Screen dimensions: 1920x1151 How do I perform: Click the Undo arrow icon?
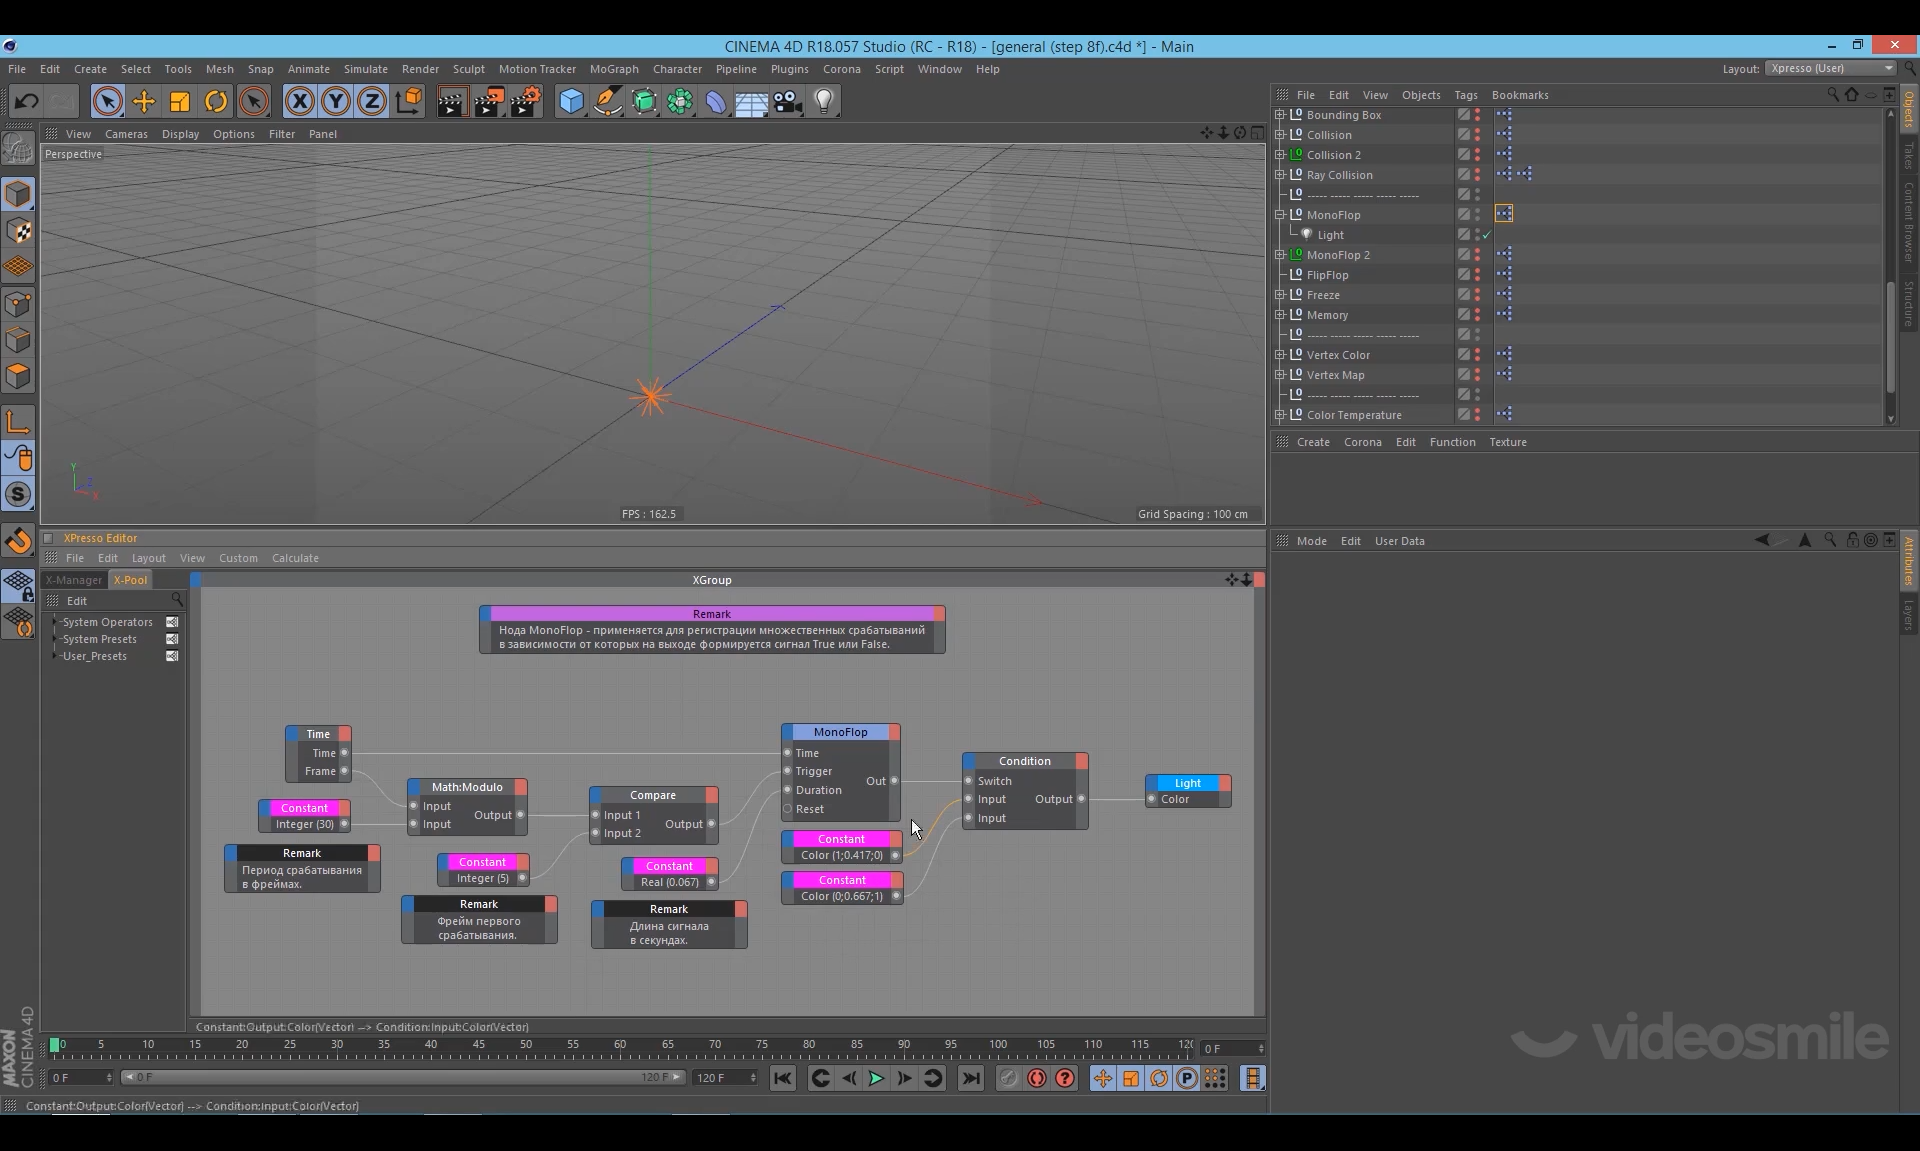(x=26, y=101)
